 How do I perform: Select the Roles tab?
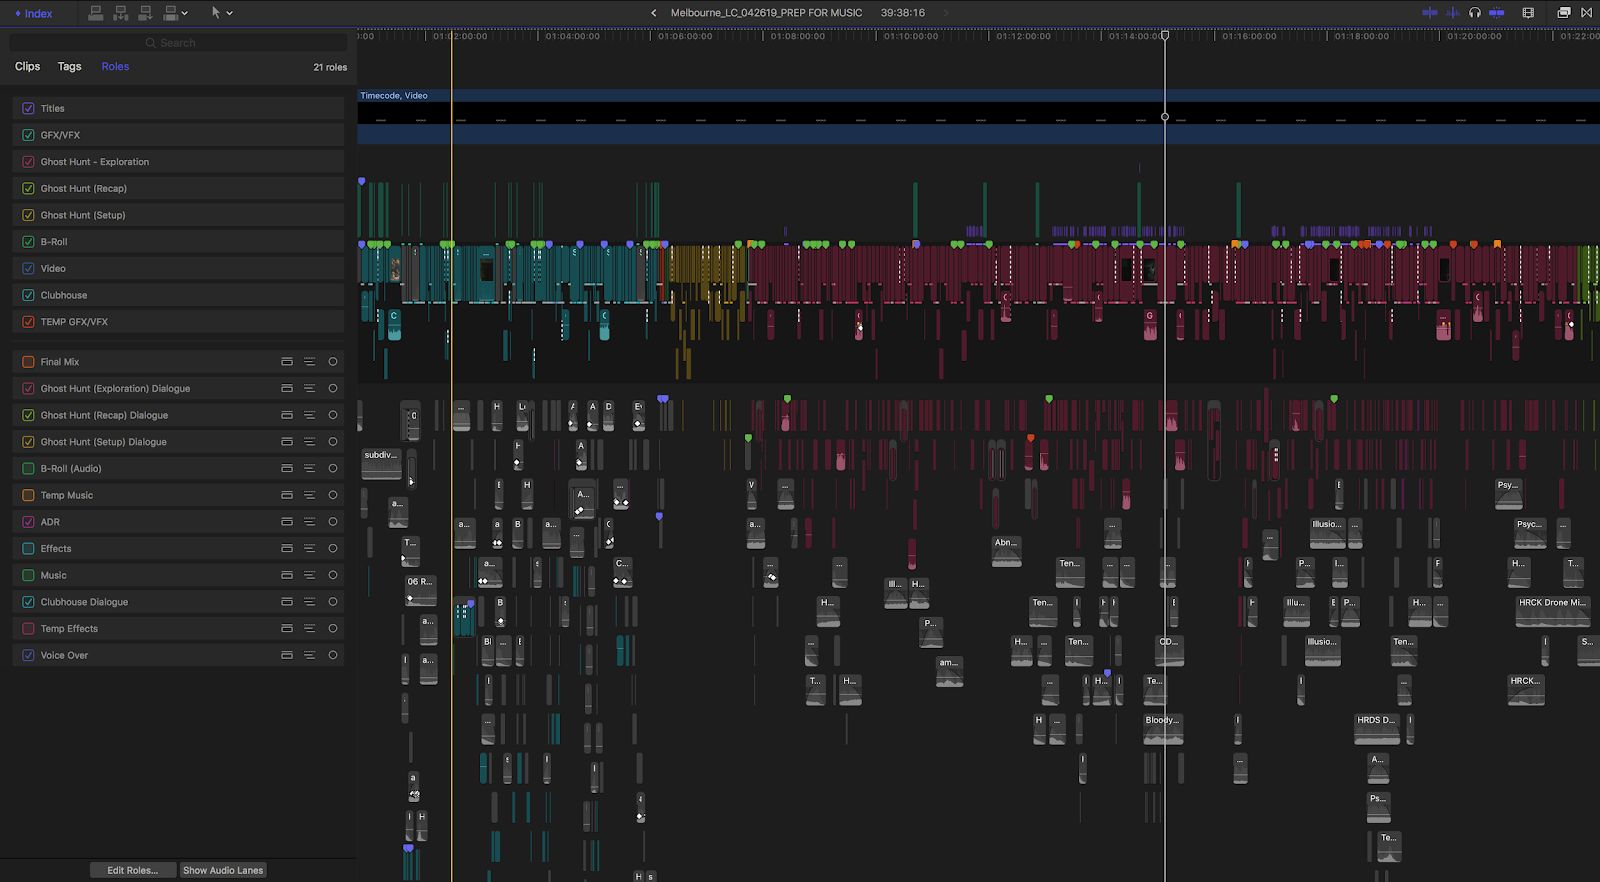(115, 66)
